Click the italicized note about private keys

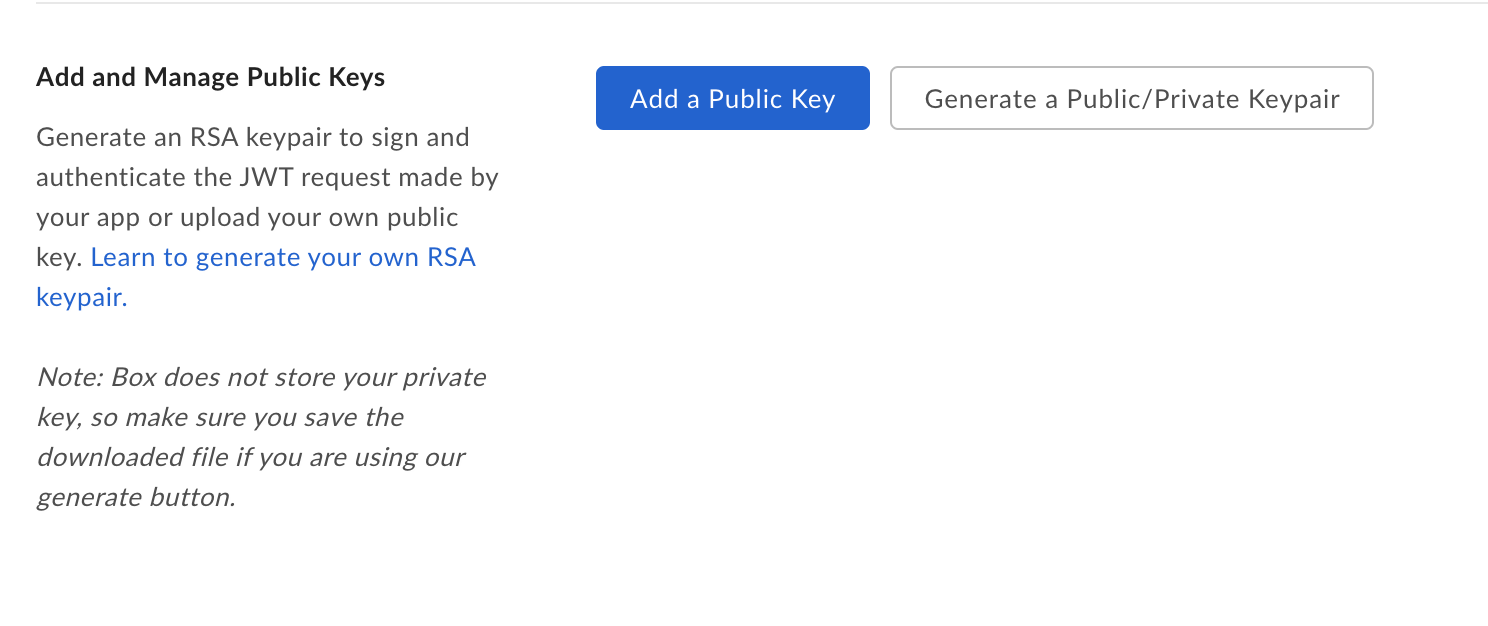coord(260,437)
